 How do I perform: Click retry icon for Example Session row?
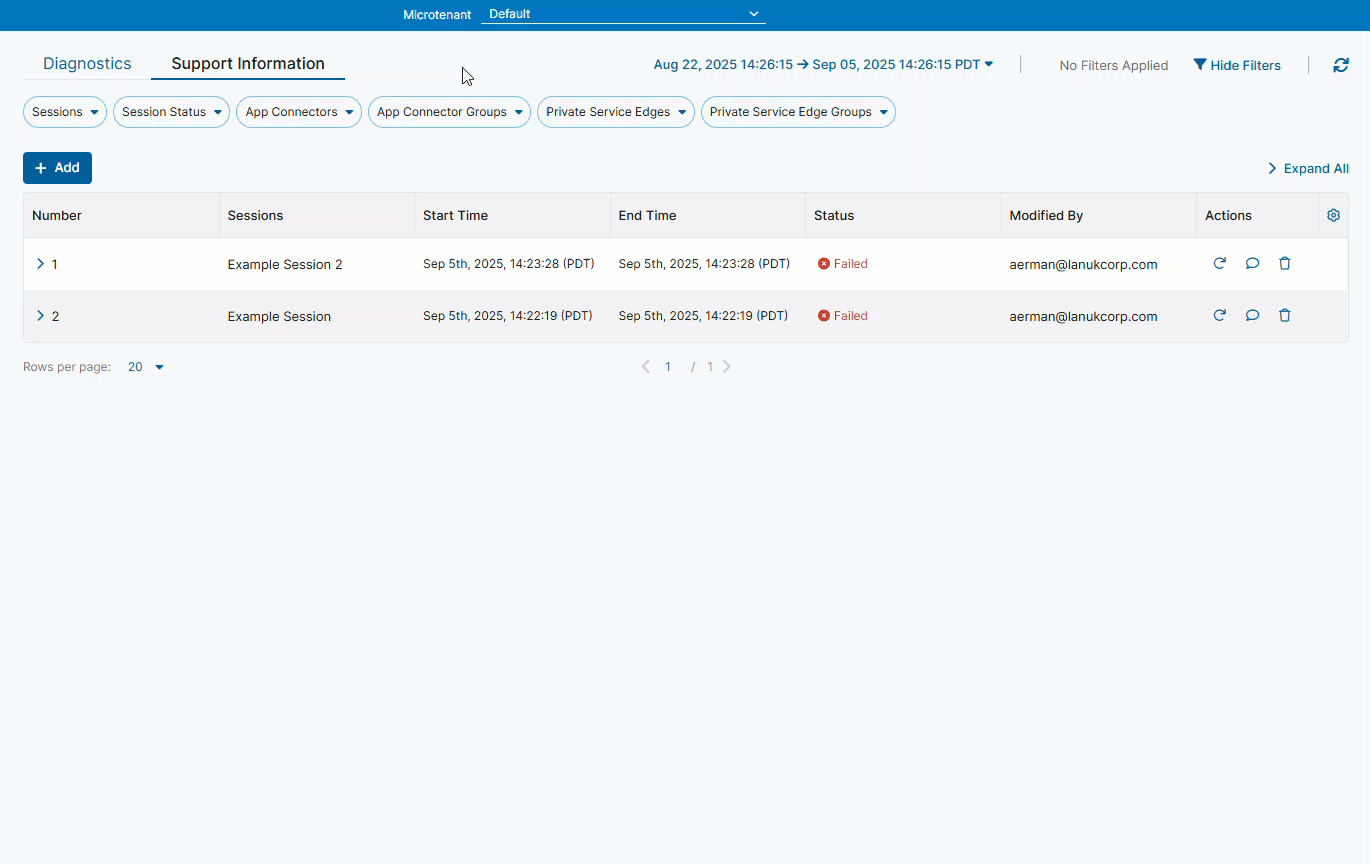(x=1219, y=316)
